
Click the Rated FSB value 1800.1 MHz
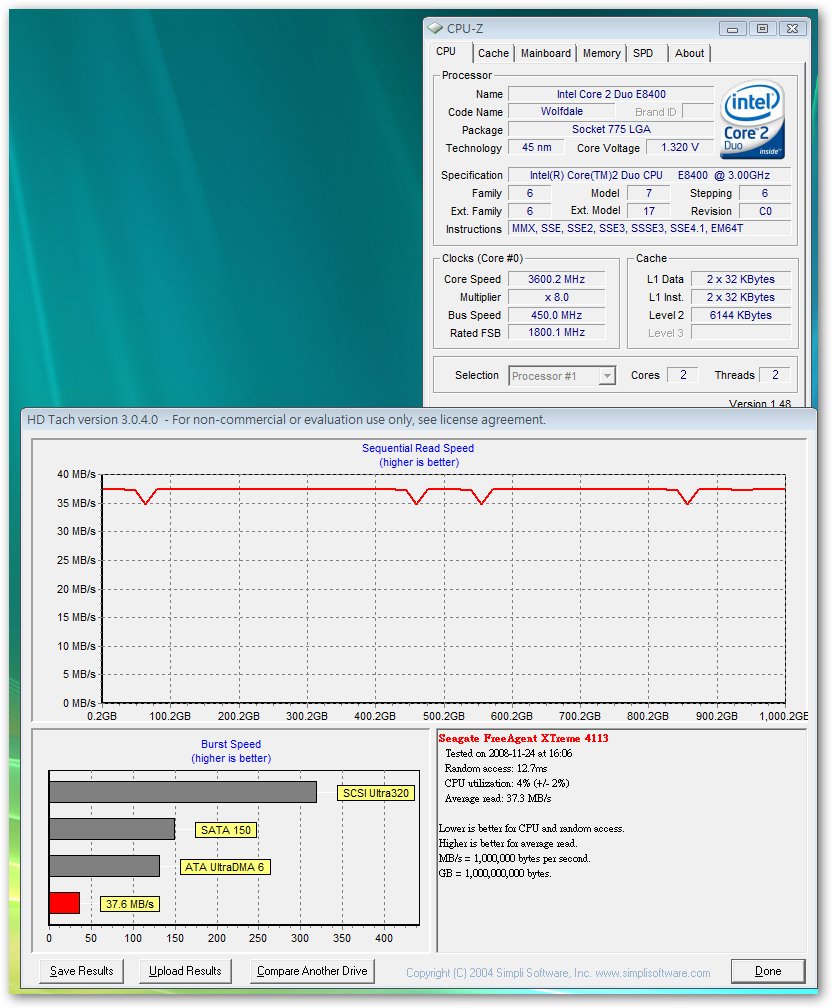click(556, 332)
